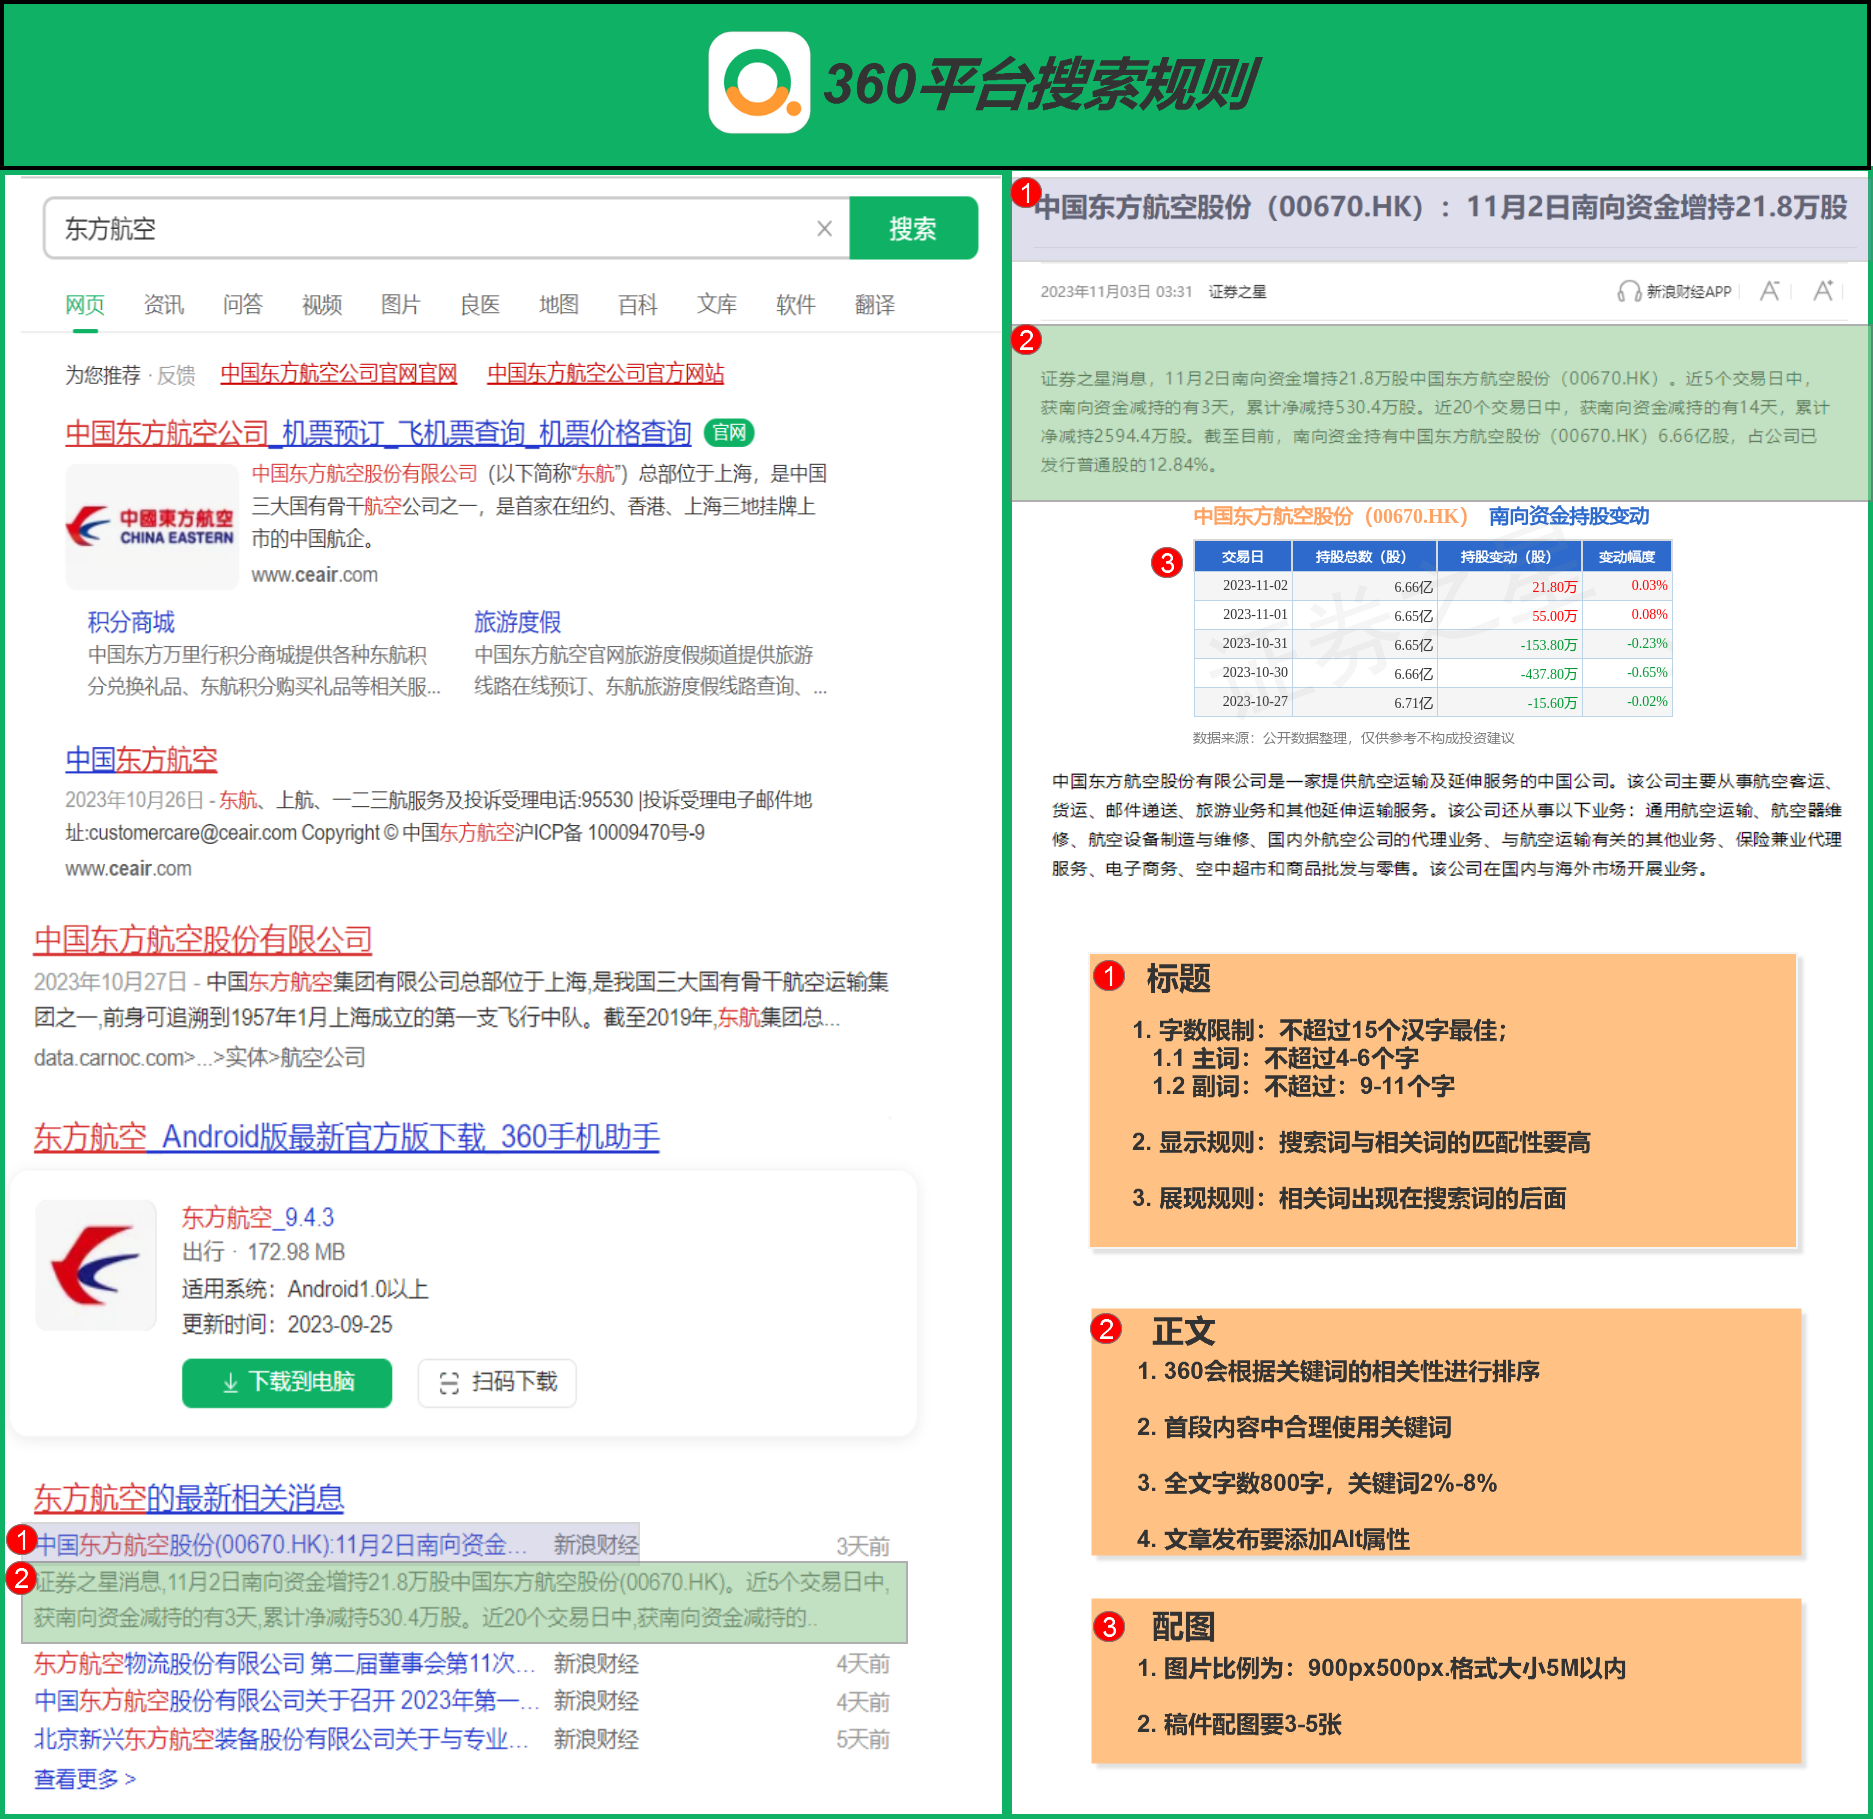Viewport: 1873px width, 1819px height.
Task: Open news 中国东方航空股份(00670.HK):11月2日南向资金
Action: pos(281,1545)
